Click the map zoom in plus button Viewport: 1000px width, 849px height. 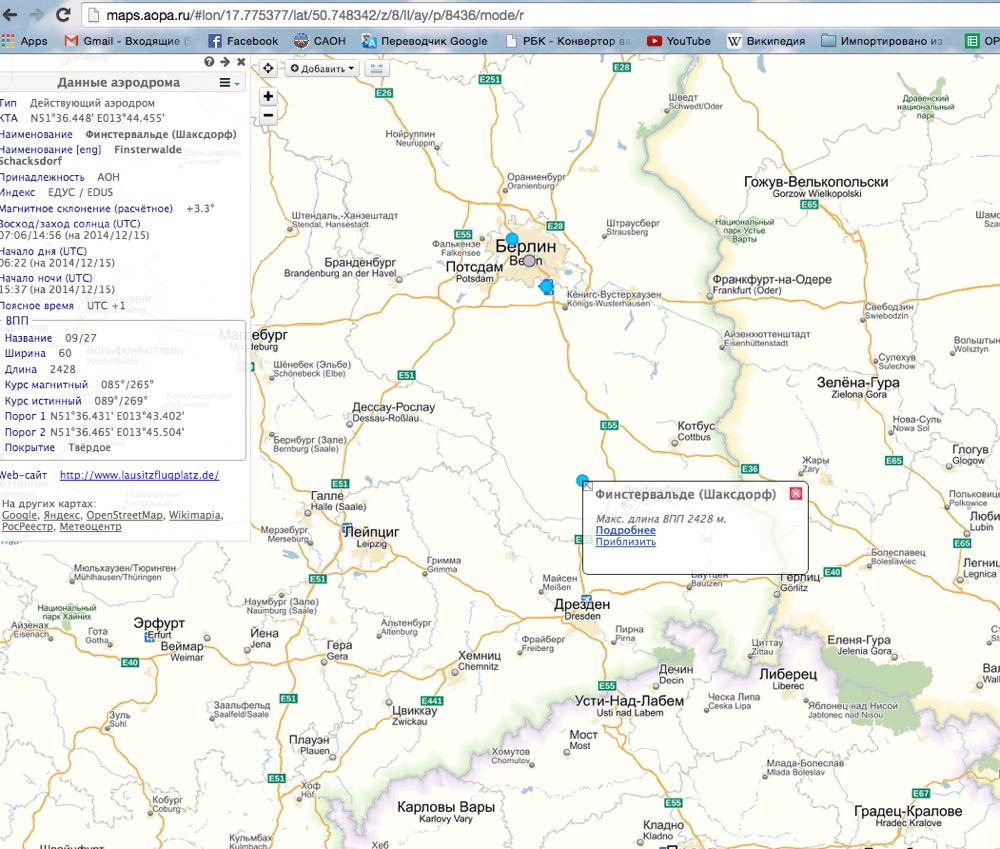click(x=268, y=97)
